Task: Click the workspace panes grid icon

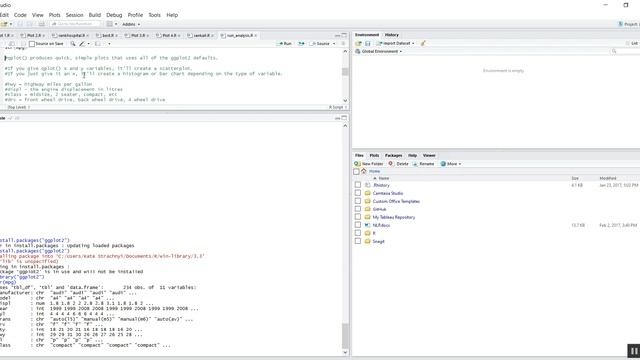Action: (111, 24)
